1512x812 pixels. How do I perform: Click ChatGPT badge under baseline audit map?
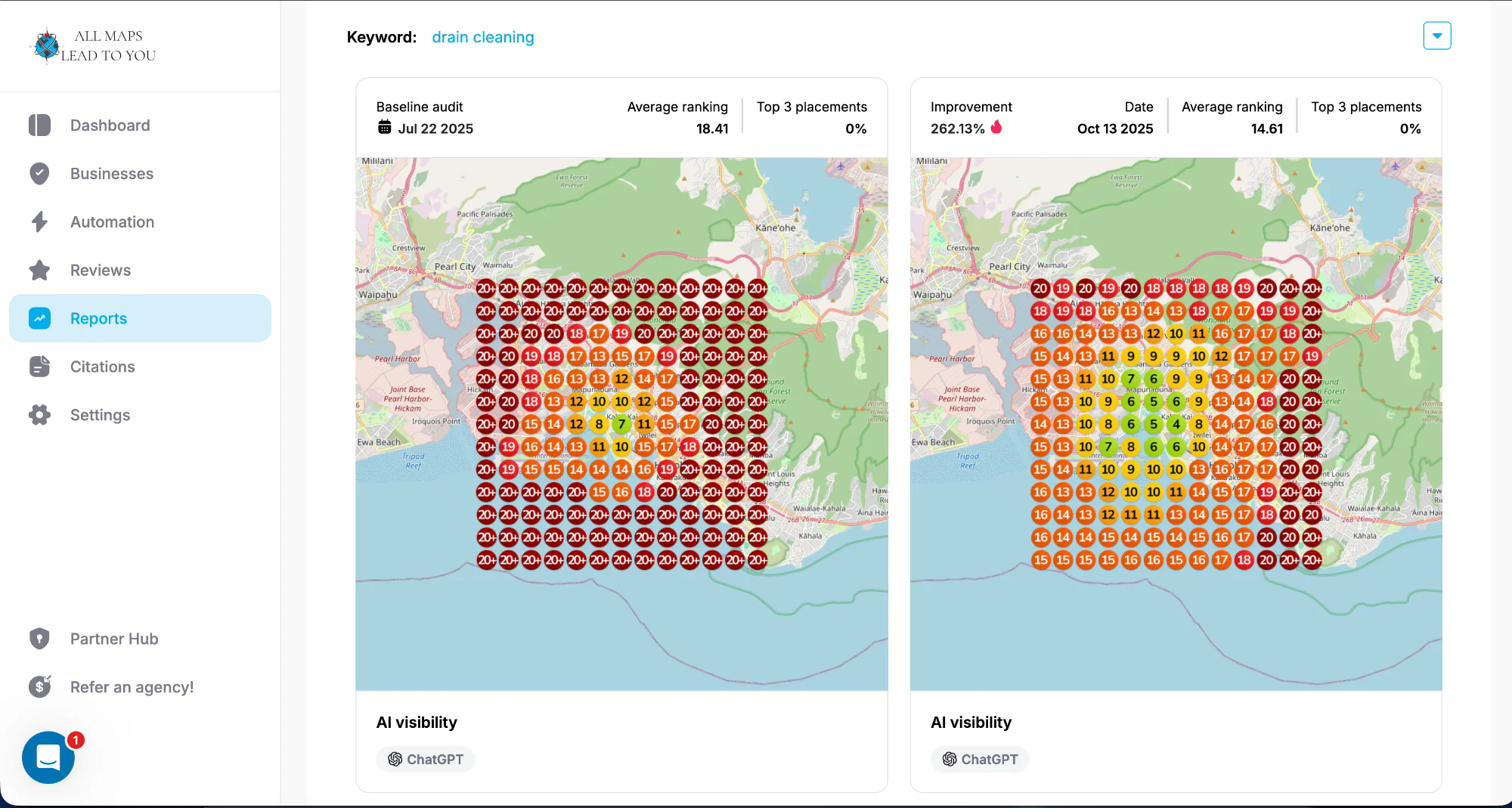[x=425, y=759]
